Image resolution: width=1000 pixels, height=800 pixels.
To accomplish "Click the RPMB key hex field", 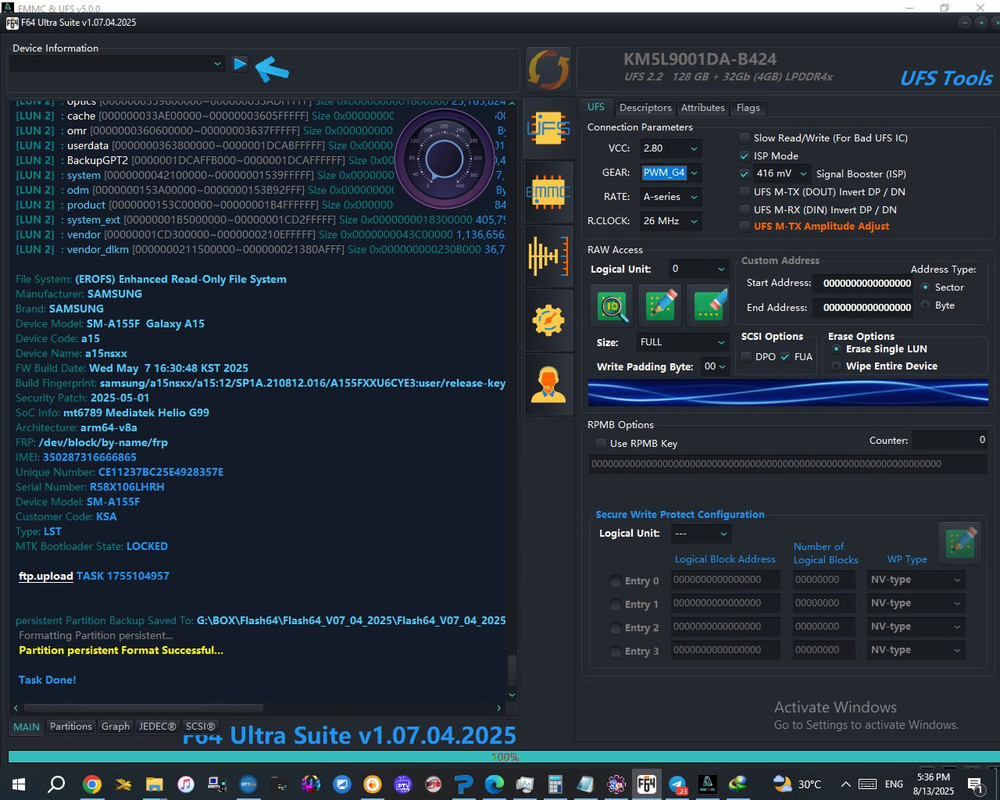I will point(788,464).
